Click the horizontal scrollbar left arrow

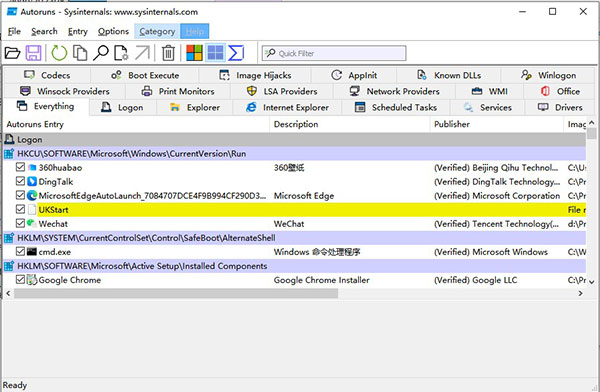tap(8, 293)
